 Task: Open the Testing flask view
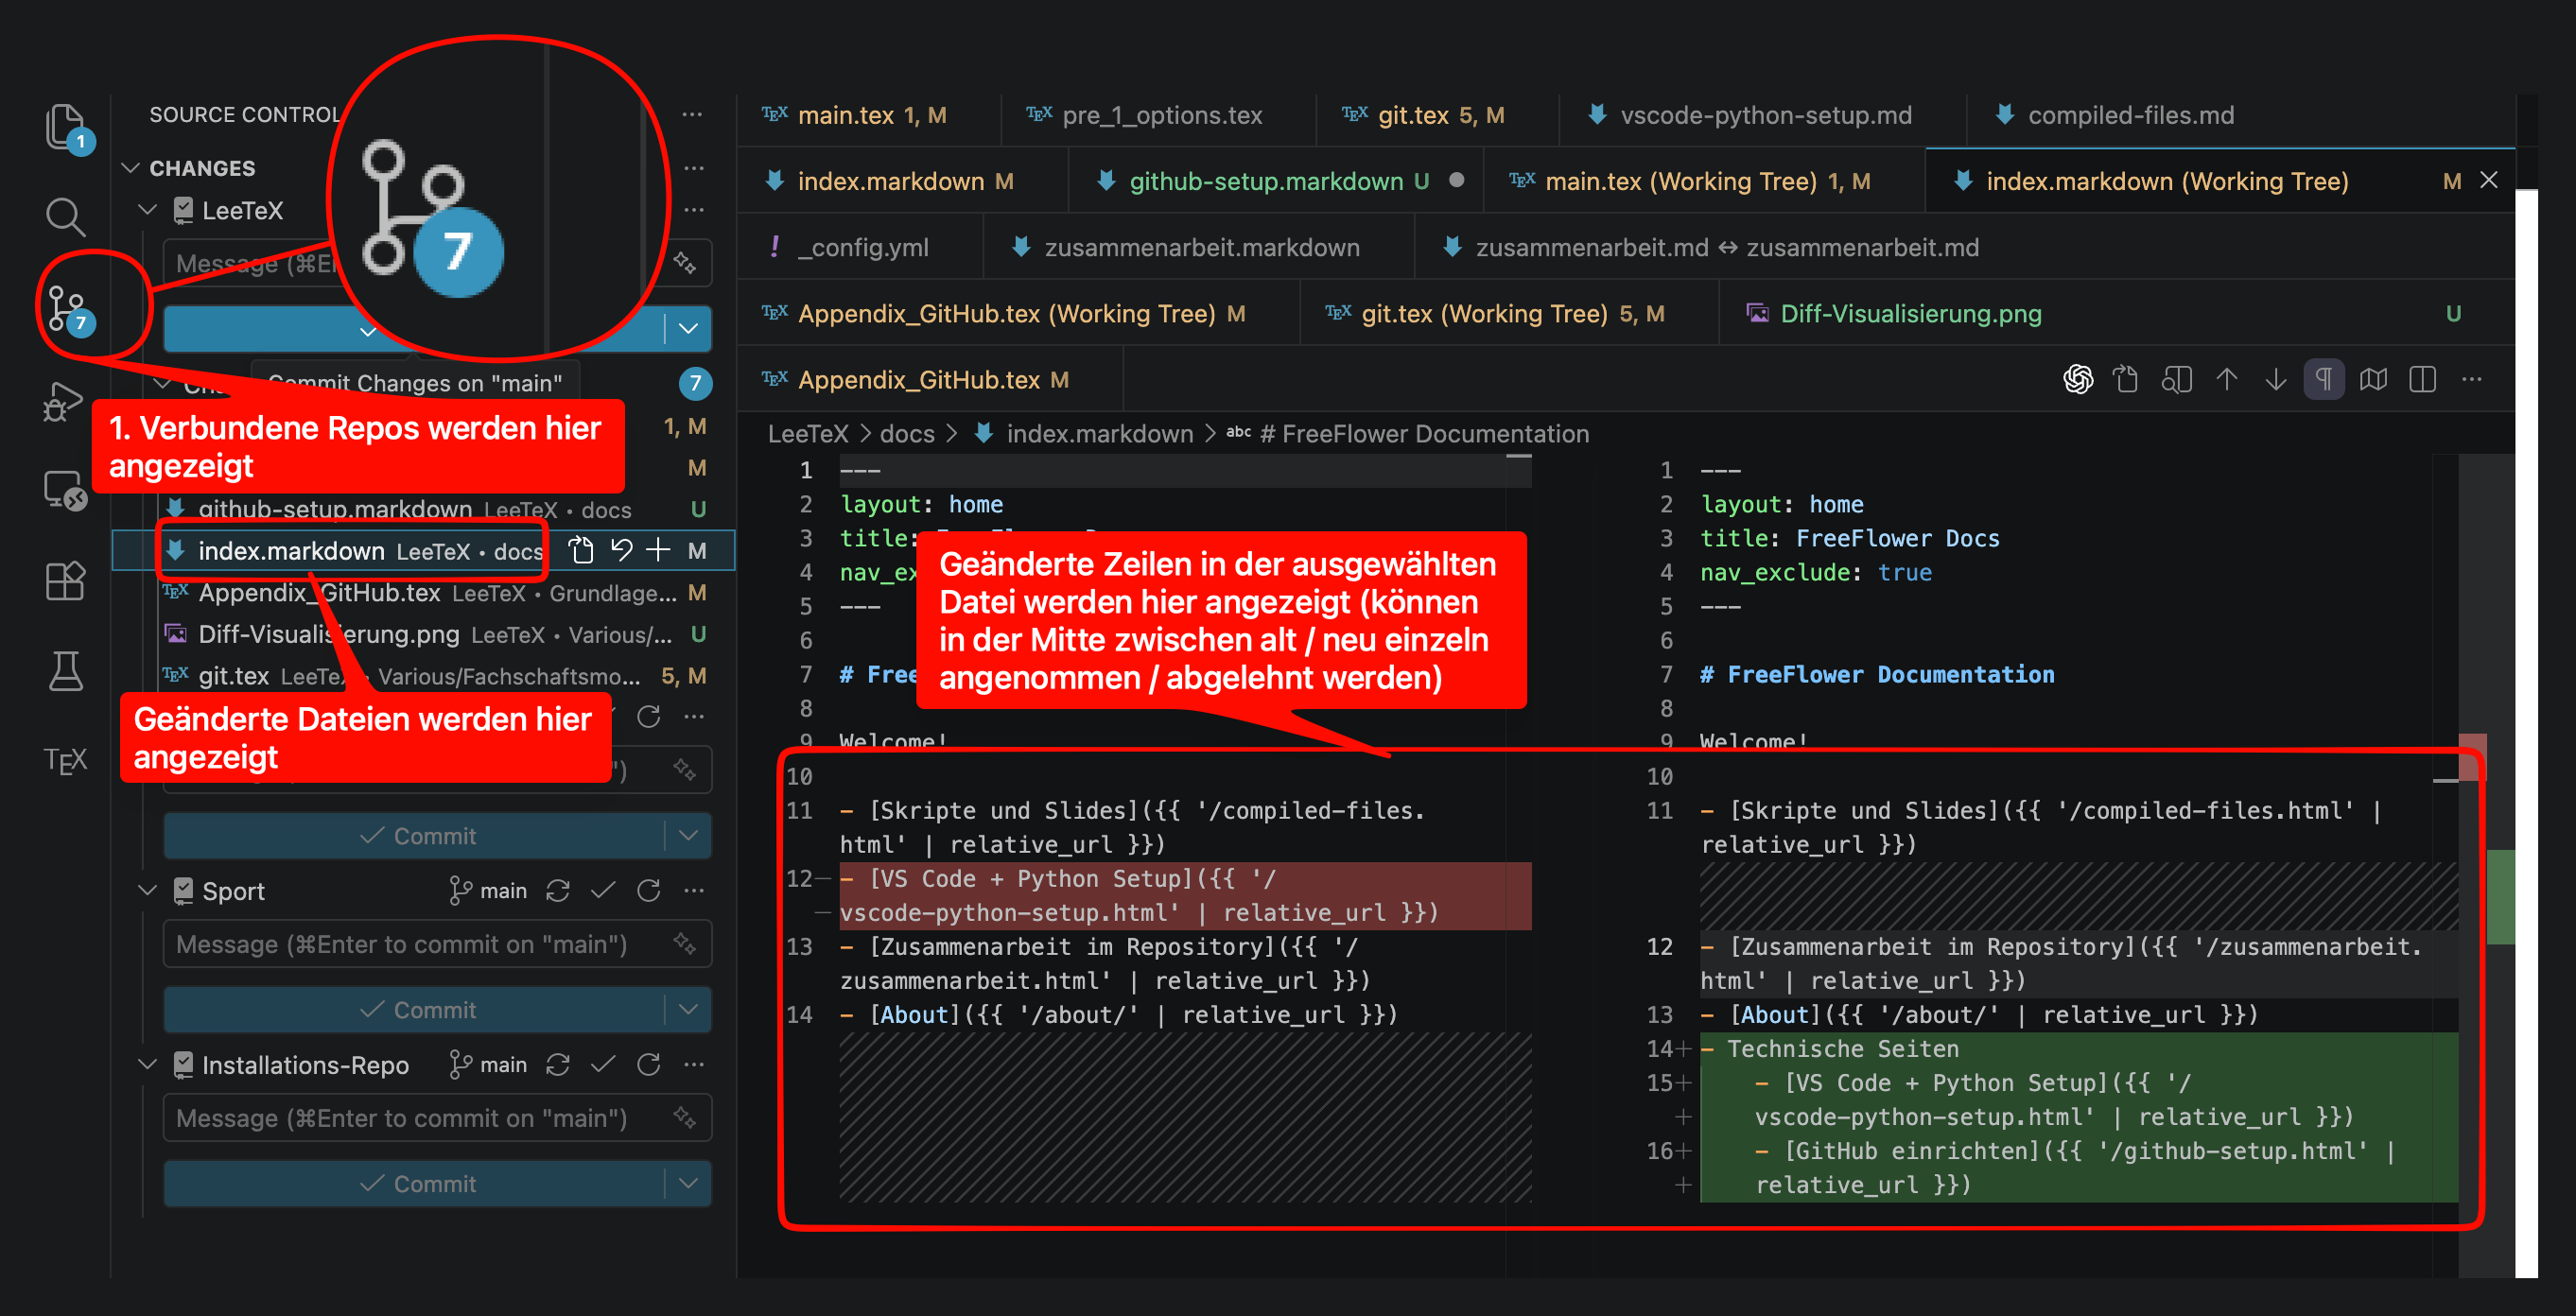coord(65,670)
